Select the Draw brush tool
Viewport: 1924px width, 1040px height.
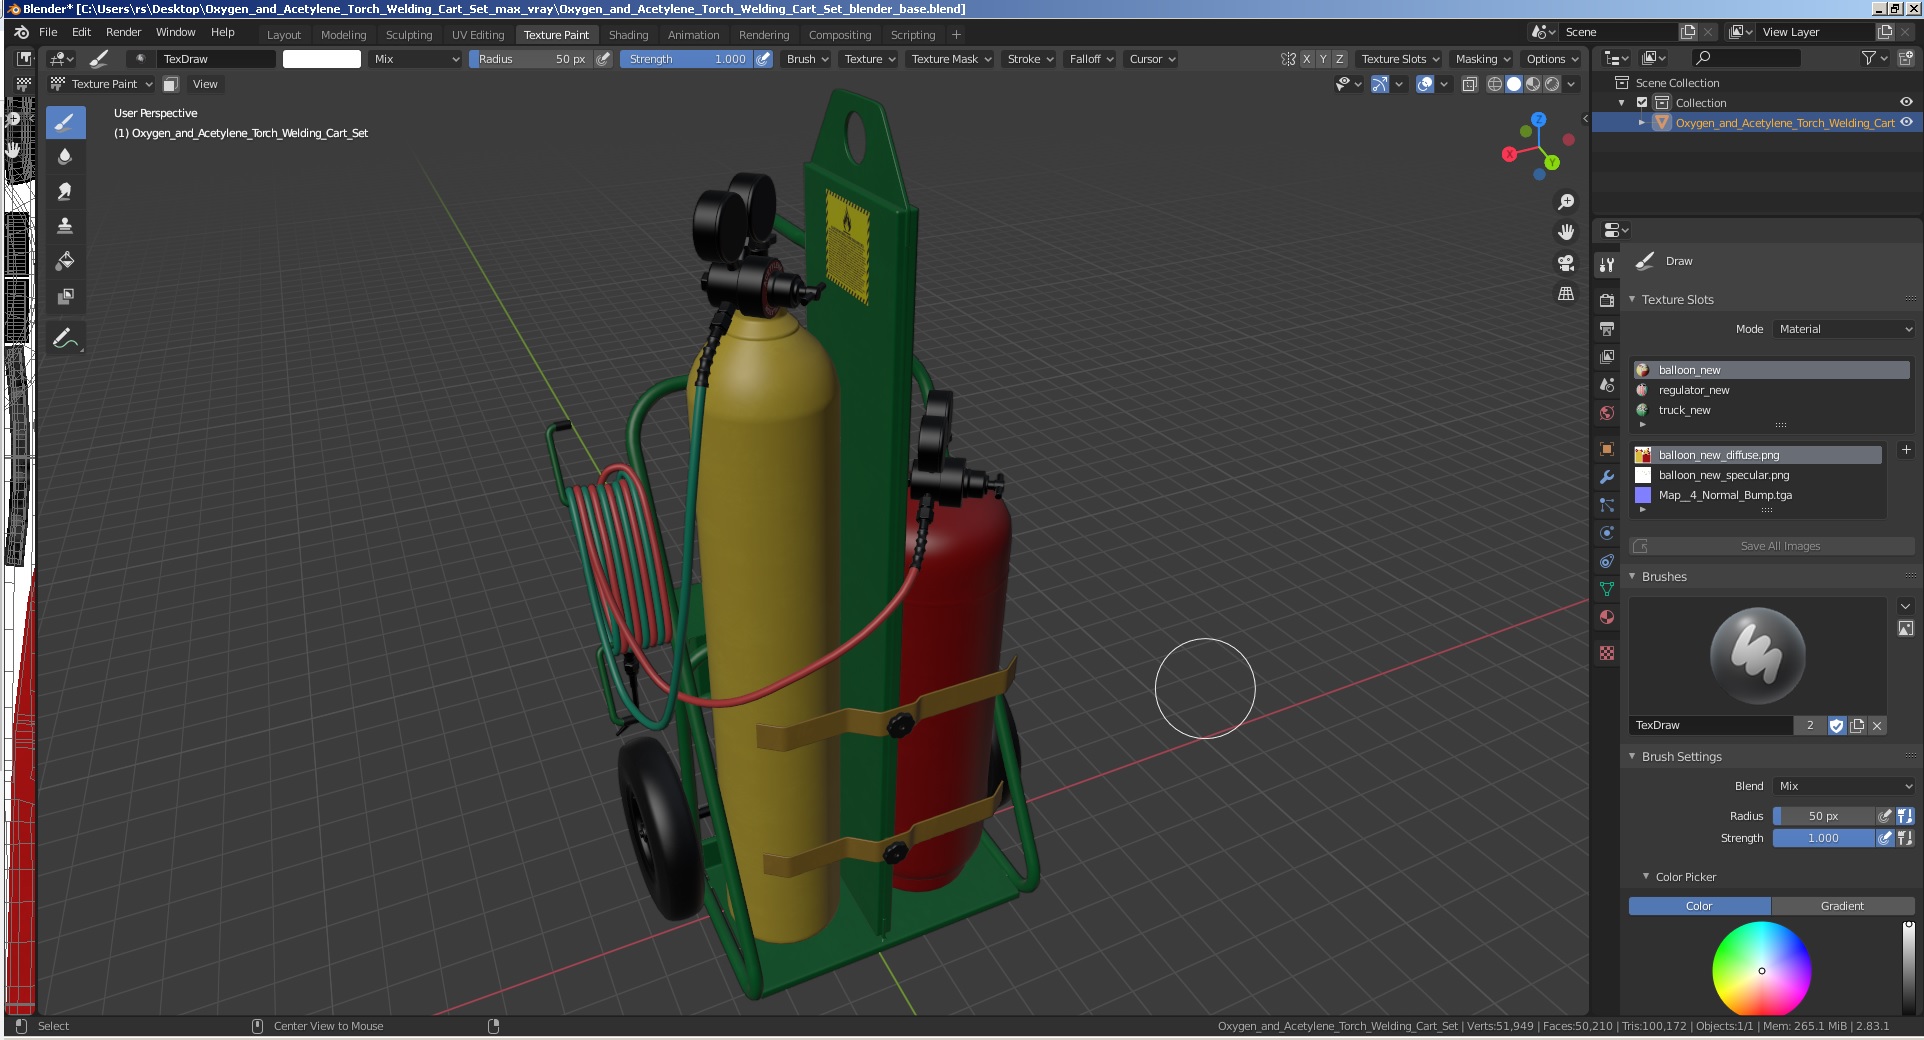65,122
